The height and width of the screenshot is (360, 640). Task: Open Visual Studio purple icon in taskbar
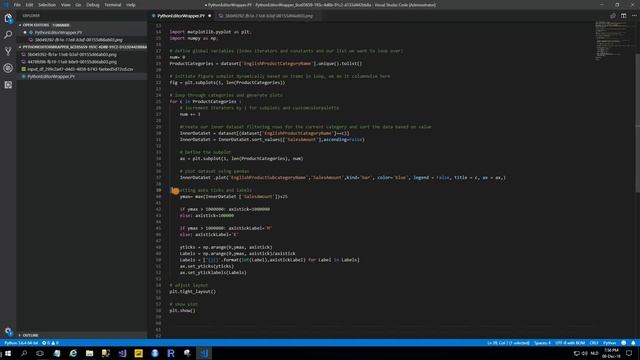pyautogui.click(x=122, y=353)
